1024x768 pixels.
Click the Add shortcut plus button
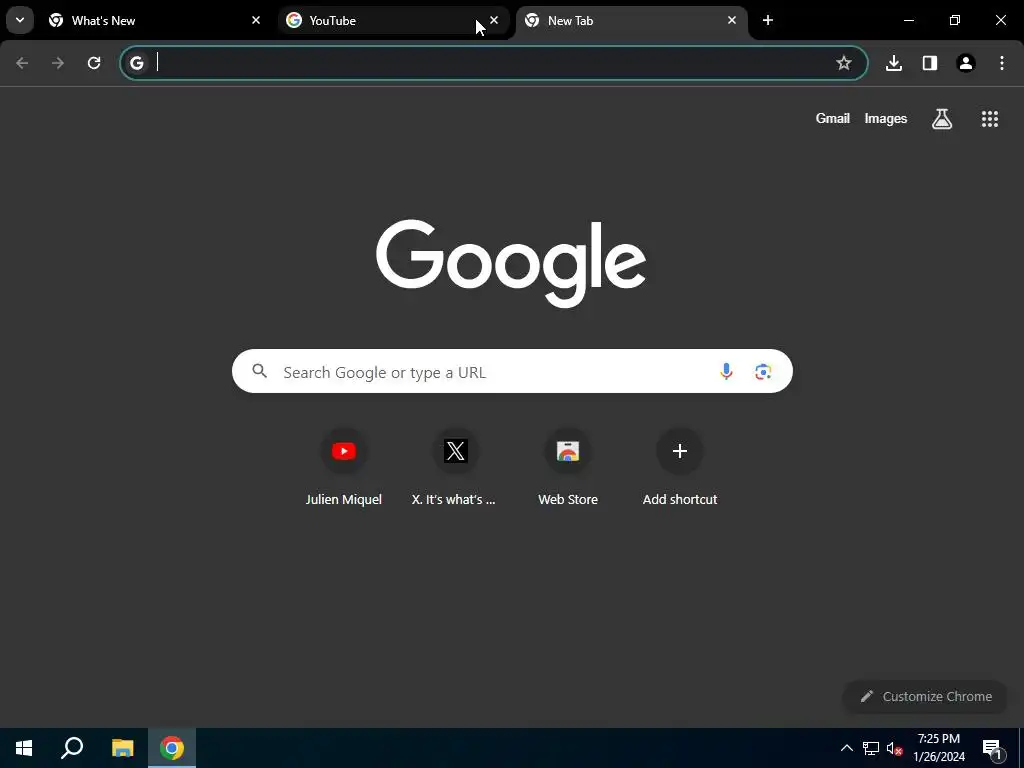pos(680,451)
